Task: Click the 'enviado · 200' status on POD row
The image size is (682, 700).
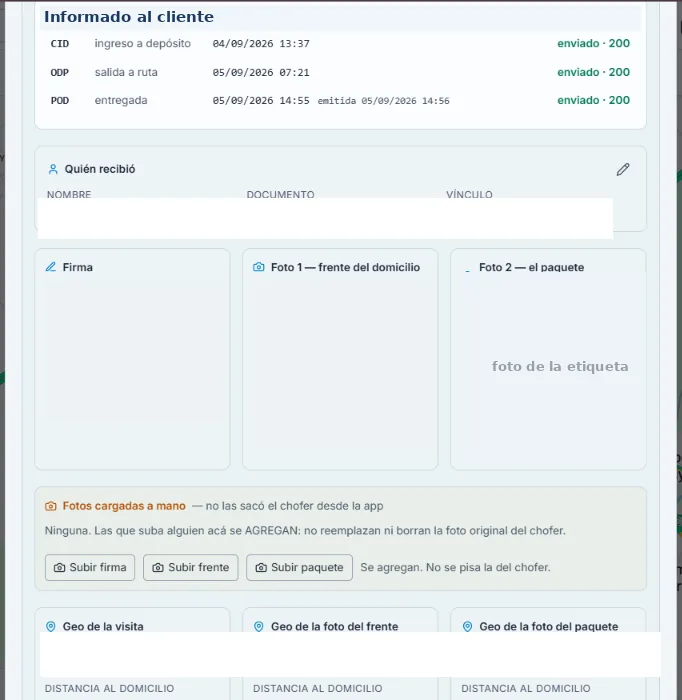Action: click(x=593, y=100)
